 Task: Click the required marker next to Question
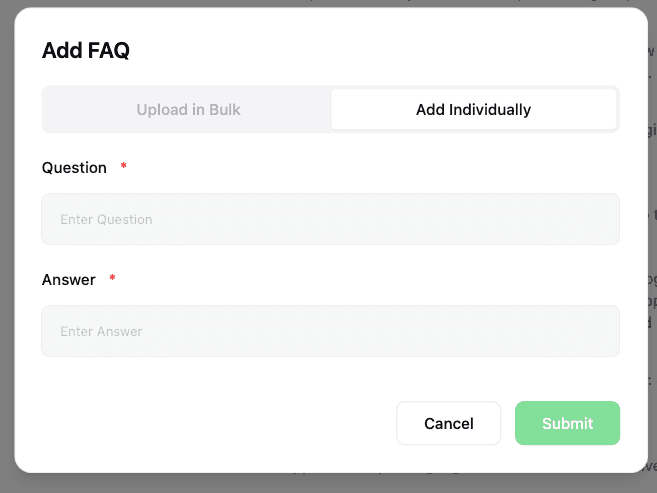[x=123, y=168]
